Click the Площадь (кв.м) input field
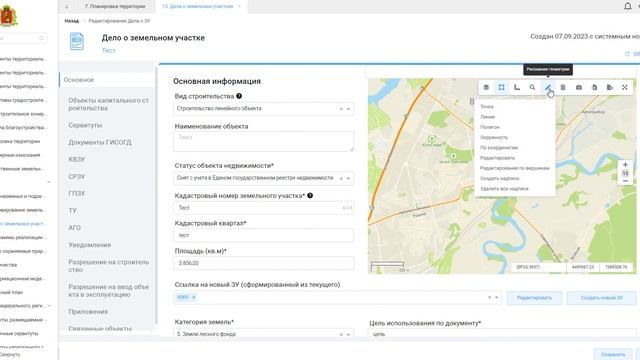This screenshot has width=640, height=360. [263, 263]
